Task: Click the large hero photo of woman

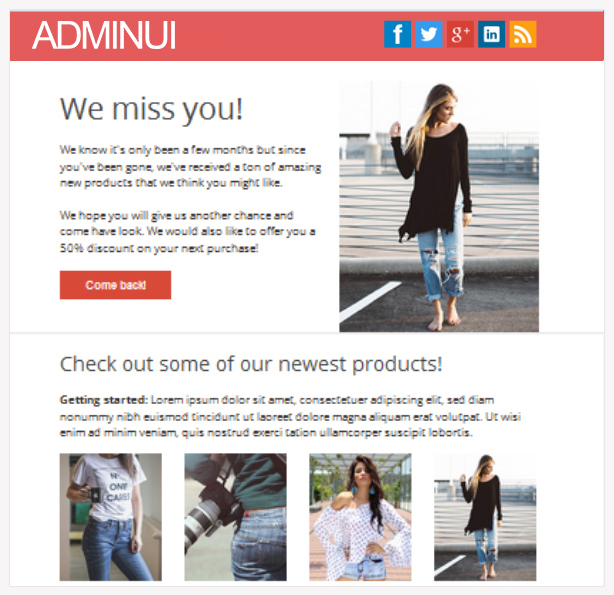Action: tap(439, 207)
